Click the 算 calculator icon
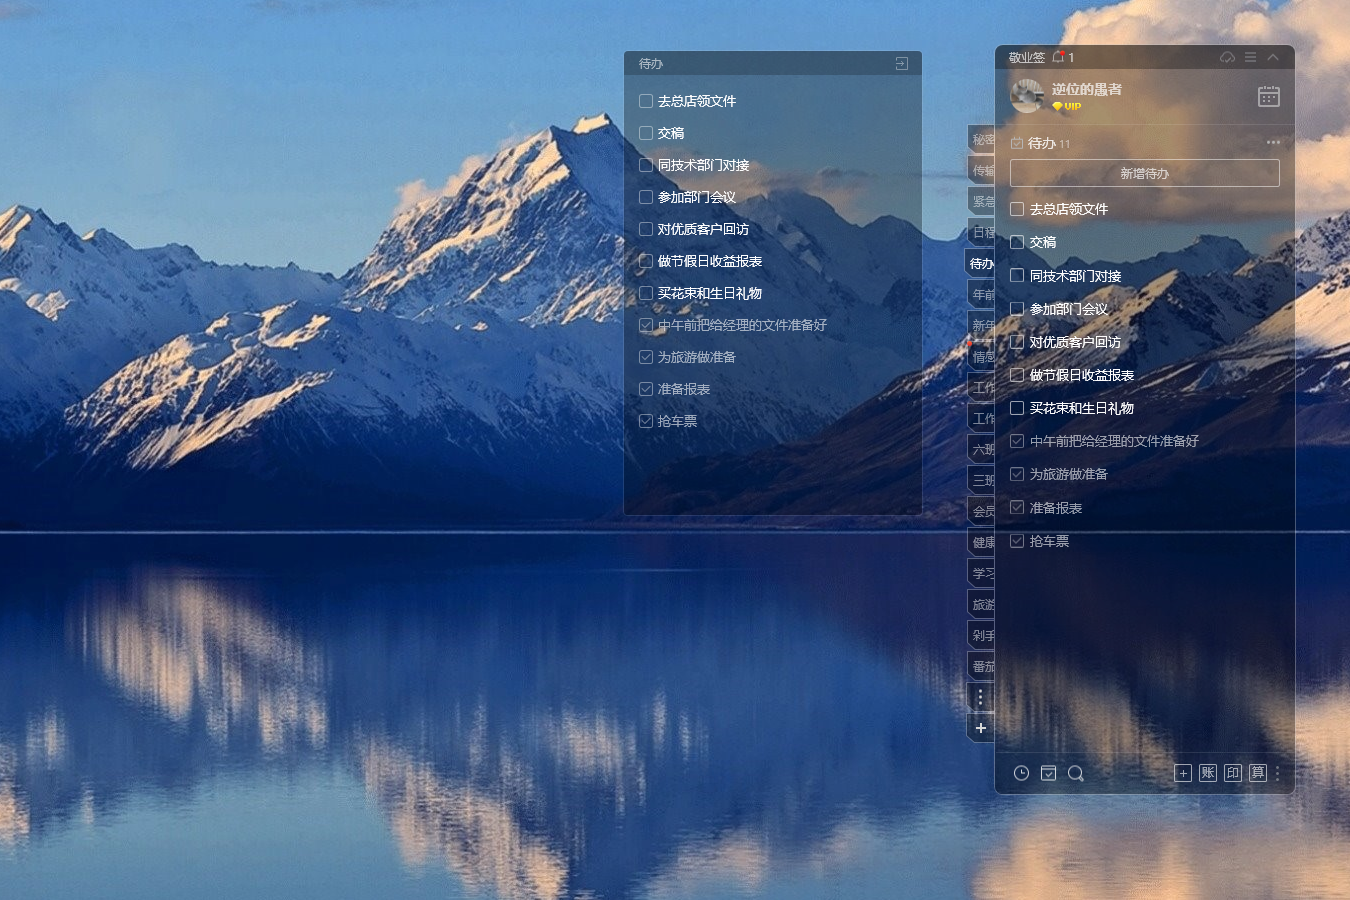This screenshot has height=900, width=1350. 1258,773
